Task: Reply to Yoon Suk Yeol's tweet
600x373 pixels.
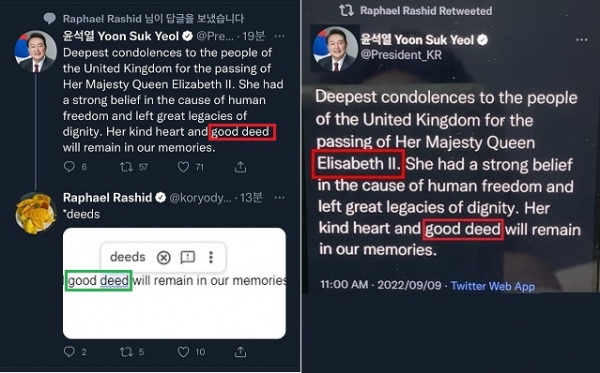Action: point(69,167)
